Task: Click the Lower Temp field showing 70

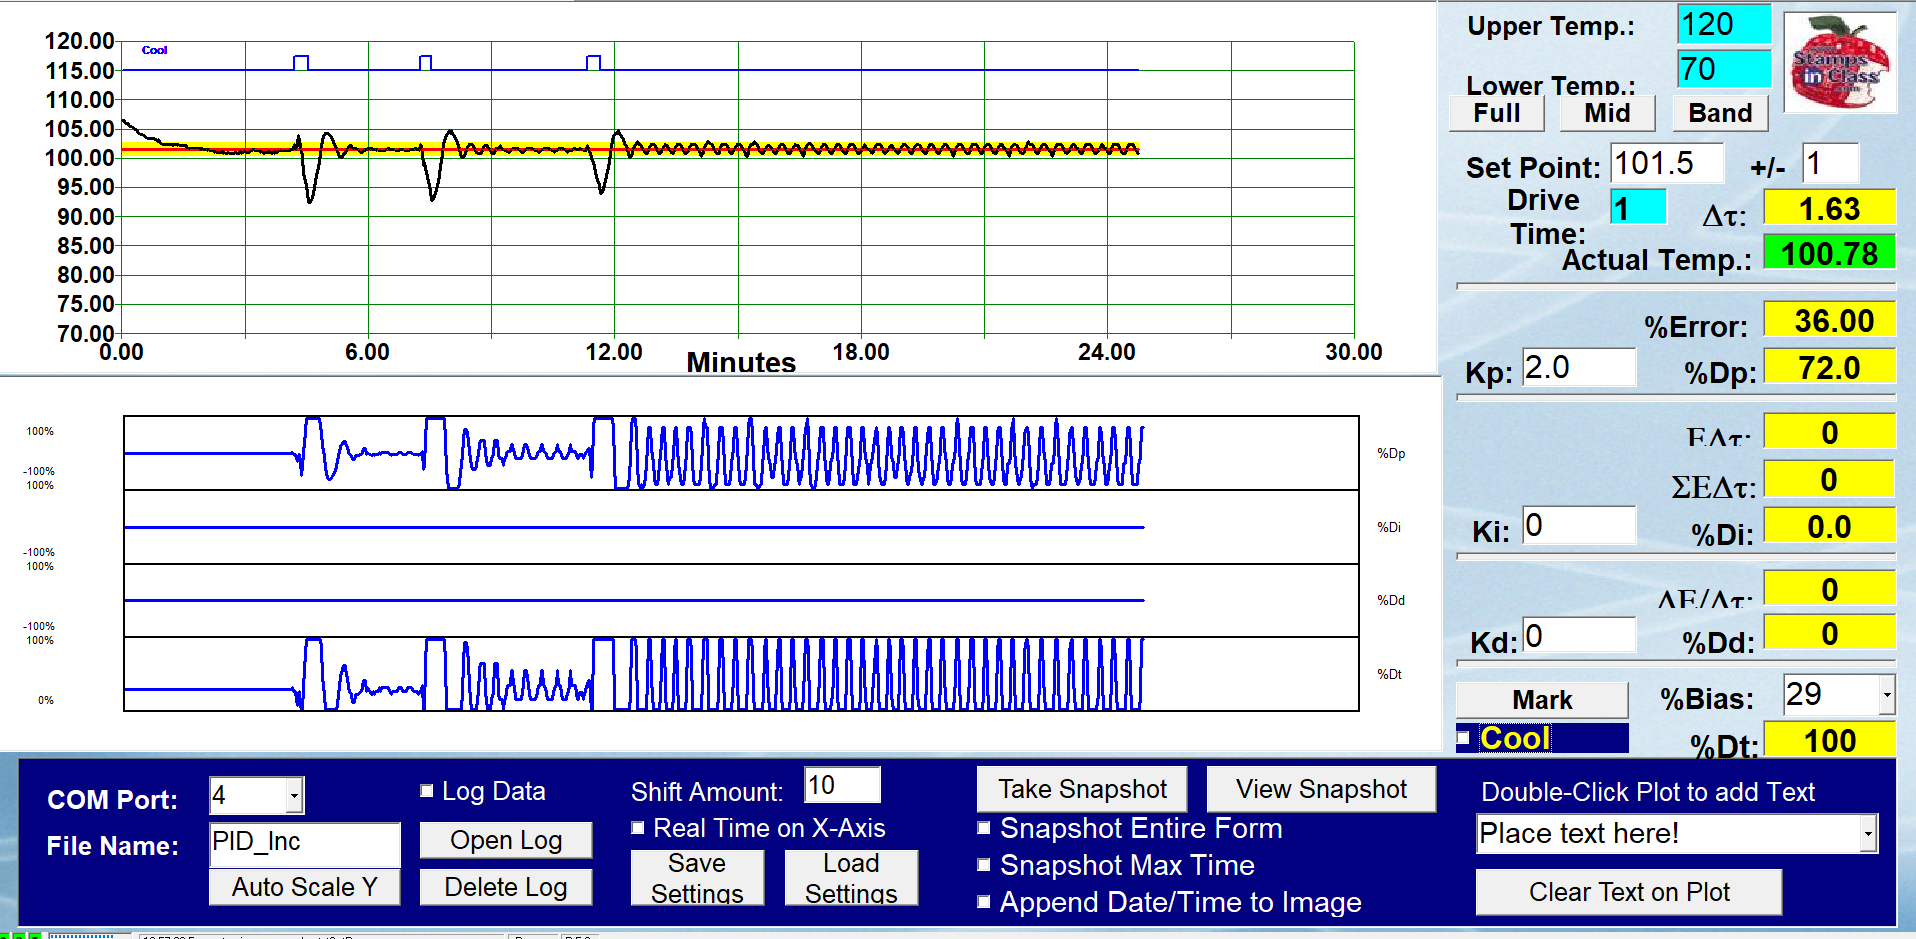Action: point(1724,69)
